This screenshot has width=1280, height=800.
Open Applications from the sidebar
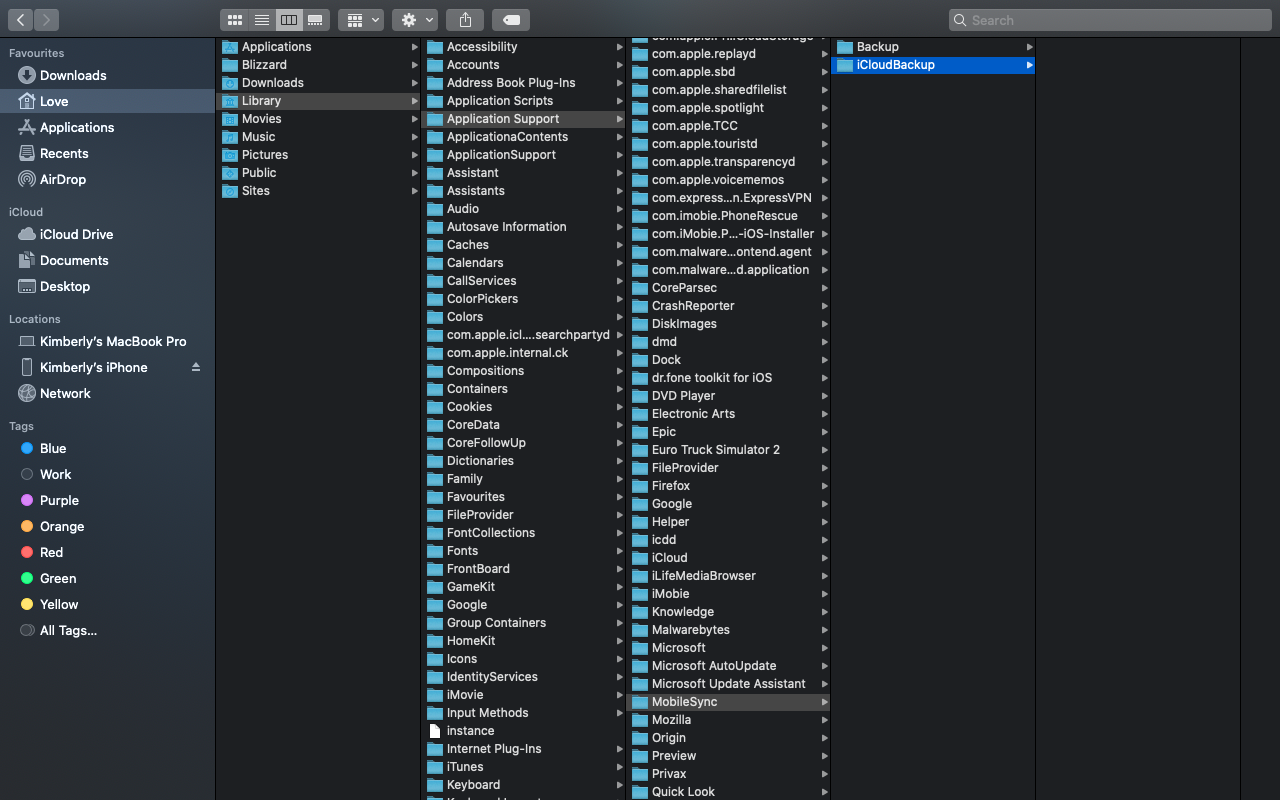tap(107, 127)
